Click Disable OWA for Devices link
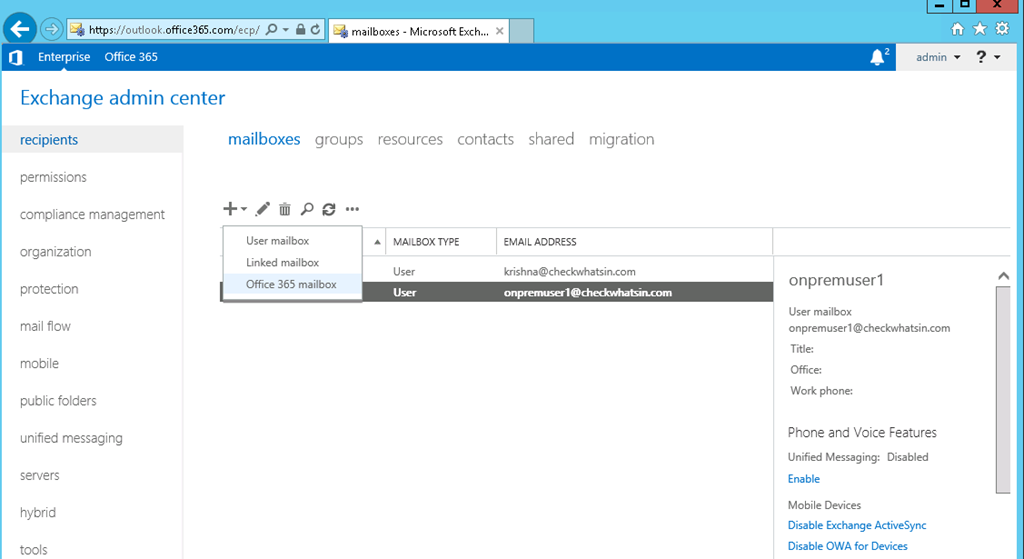The image size is (1024, 559). (847, 546)
